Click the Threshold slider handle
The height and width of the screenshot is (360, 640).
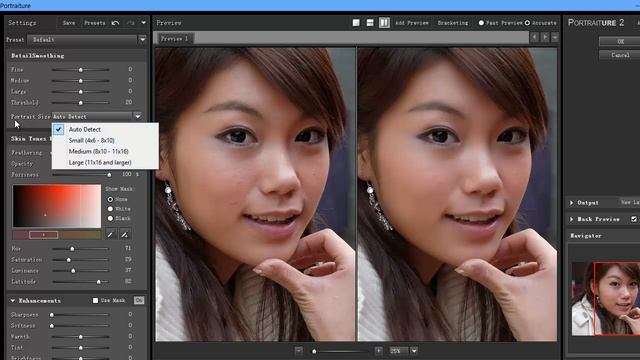(81, 102)
